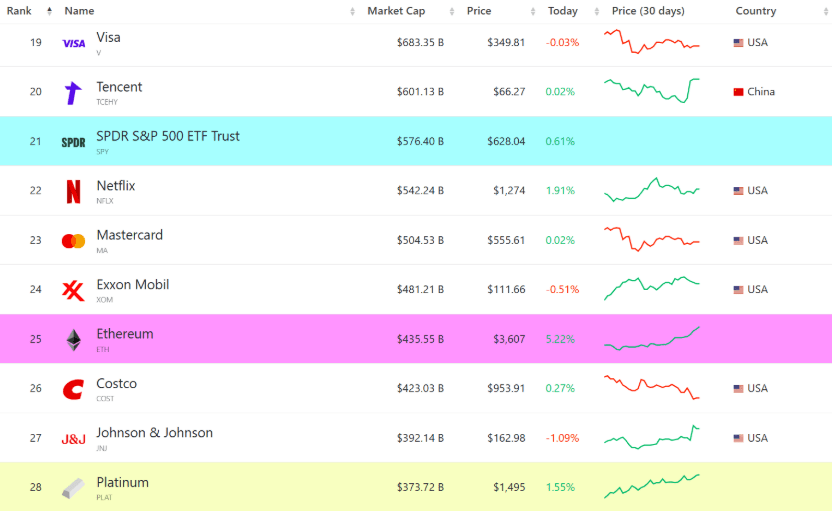
Task: Sort the table by Rank column
Action: coord(20,11)
